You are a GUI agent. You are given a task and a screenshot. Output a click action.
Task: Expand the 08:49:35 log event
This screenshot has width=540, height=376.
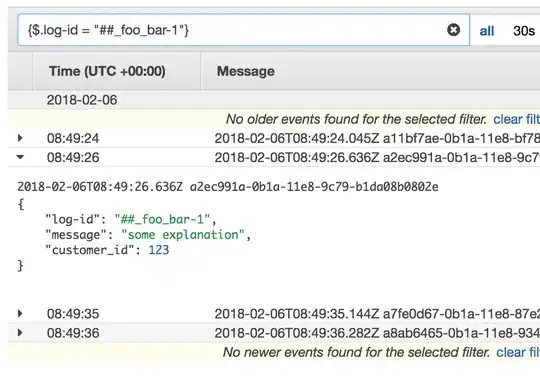(20, 314)
